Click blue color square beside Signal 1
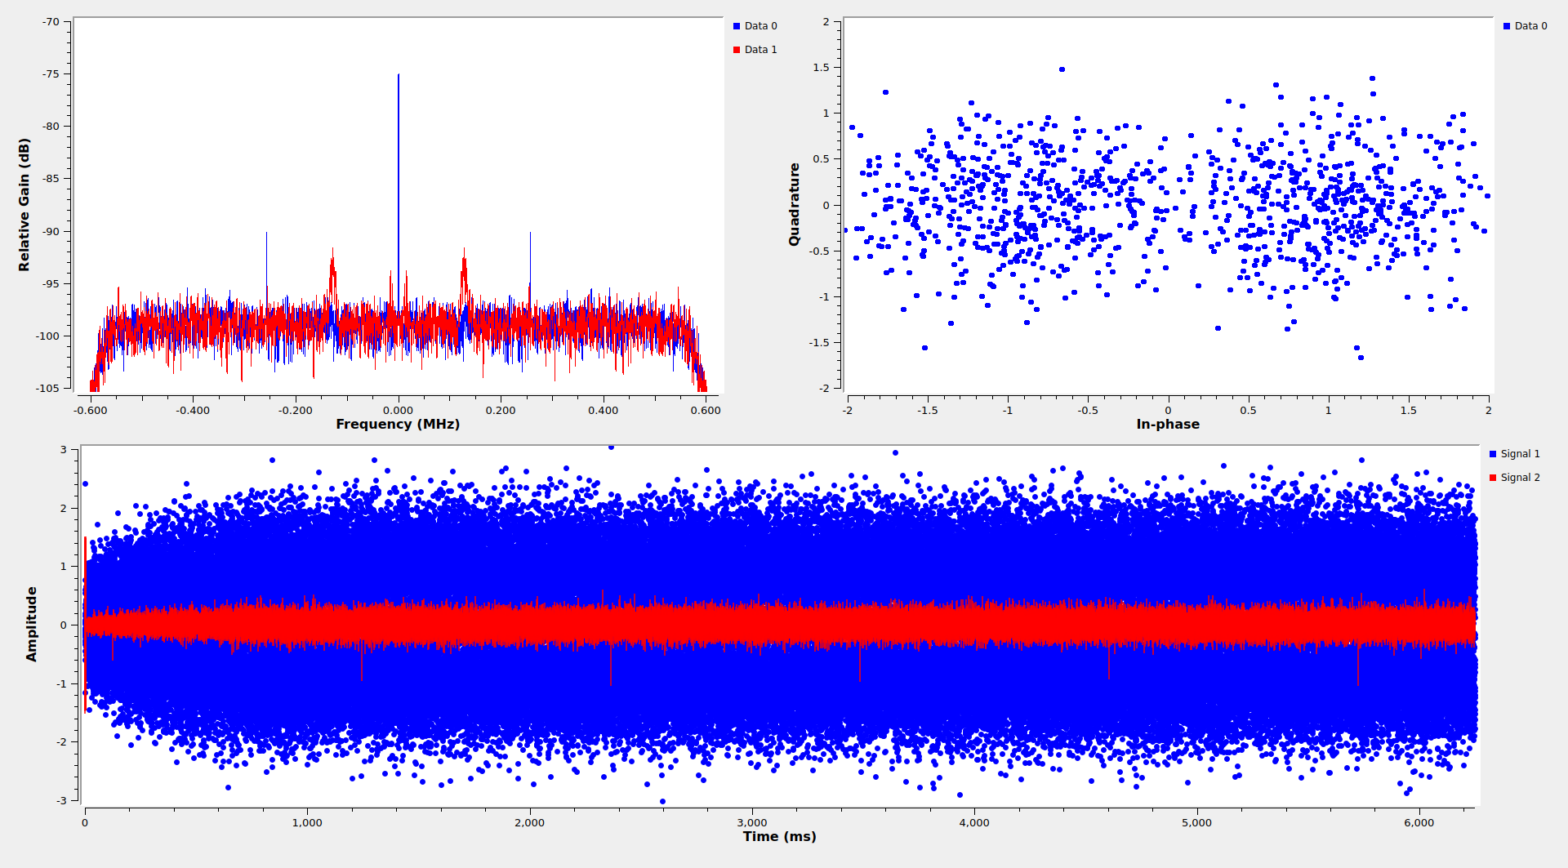 (1493, 454)
